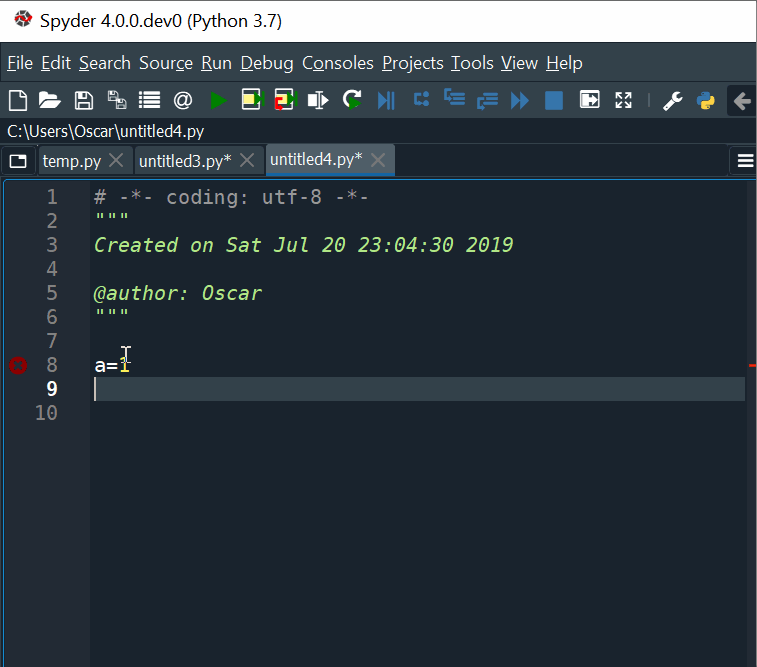The height and width of the screenshot is (667, 757).
Task: Run selection or current line icon
Action: (x=318, y=100)
